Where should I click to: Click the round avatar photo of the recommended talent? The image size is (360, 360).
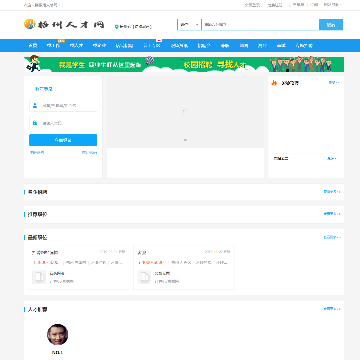click(x=57, y=334)
